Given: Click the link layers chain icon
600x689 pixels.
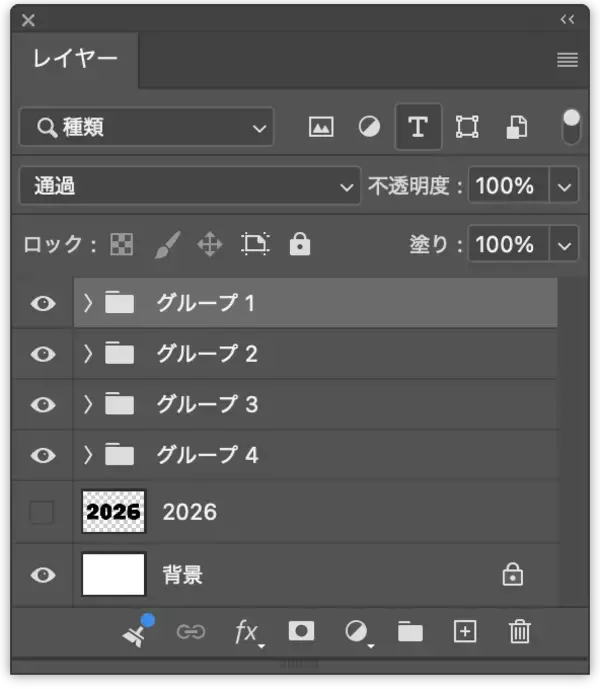Looking at the screenshot, I should [191, 632].
